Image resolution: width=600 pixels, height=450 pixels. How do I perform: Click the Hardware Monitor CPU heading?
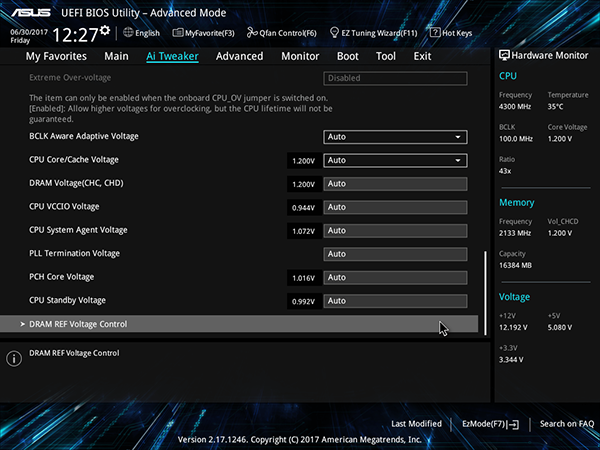(x=508, y=76)
